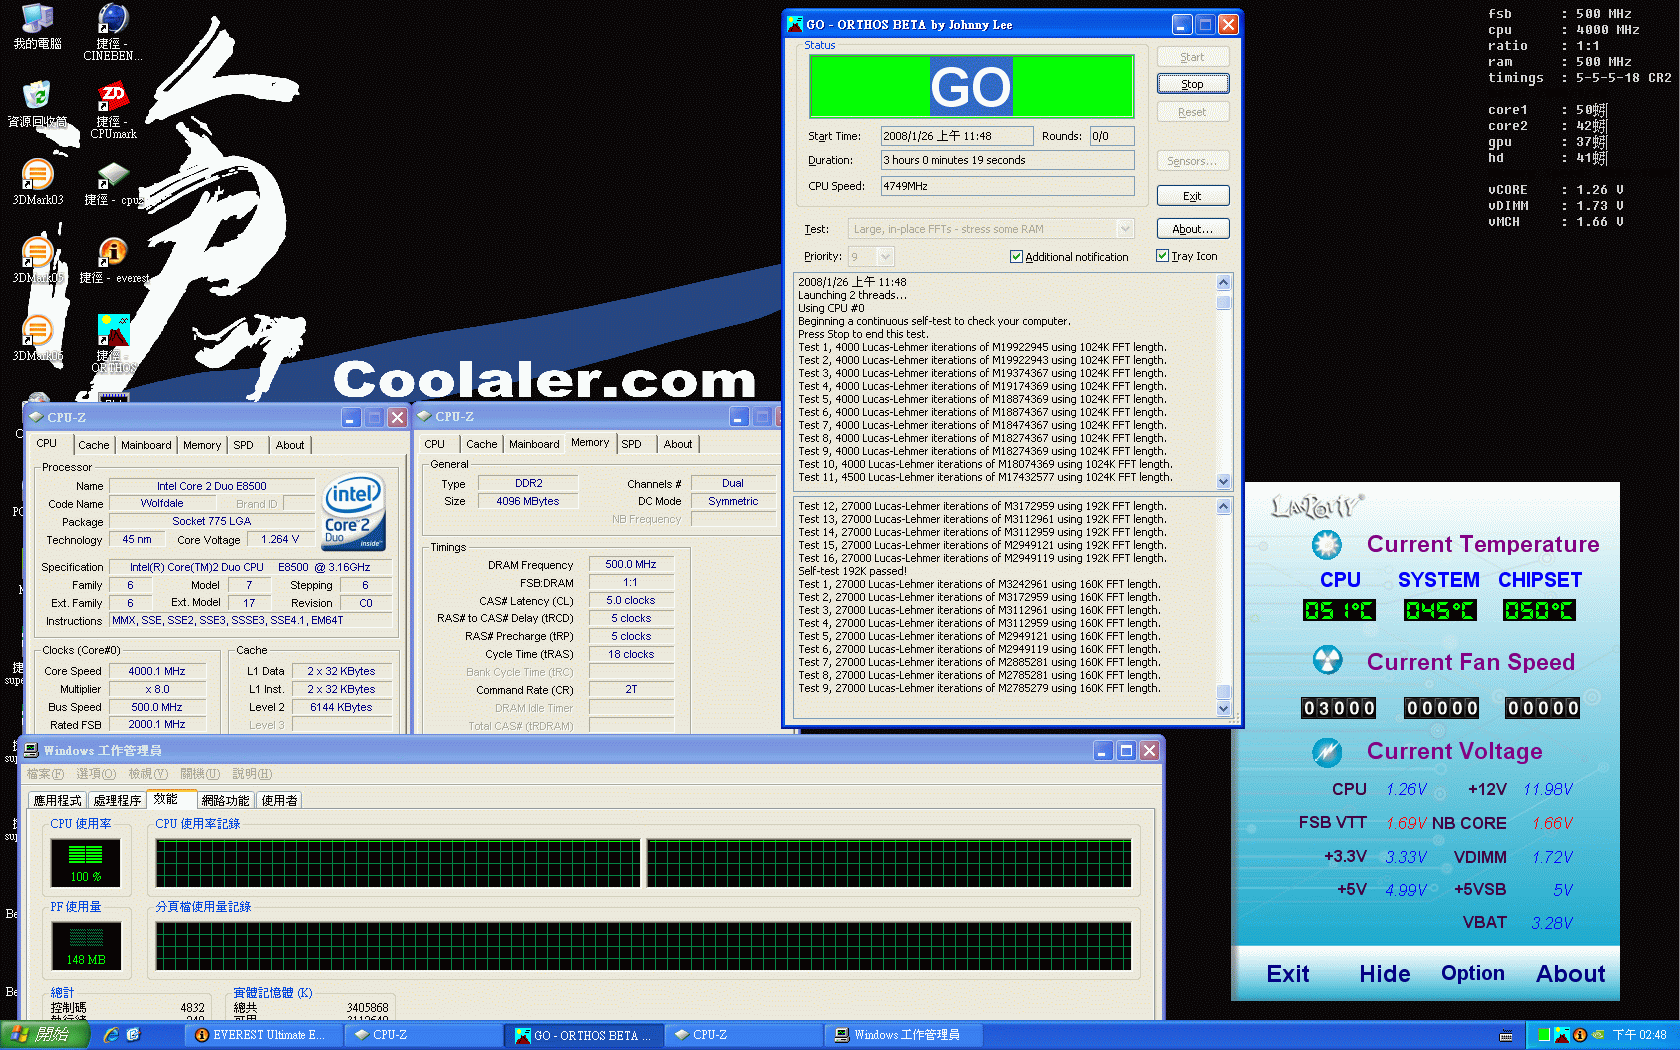
Task: Open the Priority dropdown in ORTHOS
Action: pos(885,257)
